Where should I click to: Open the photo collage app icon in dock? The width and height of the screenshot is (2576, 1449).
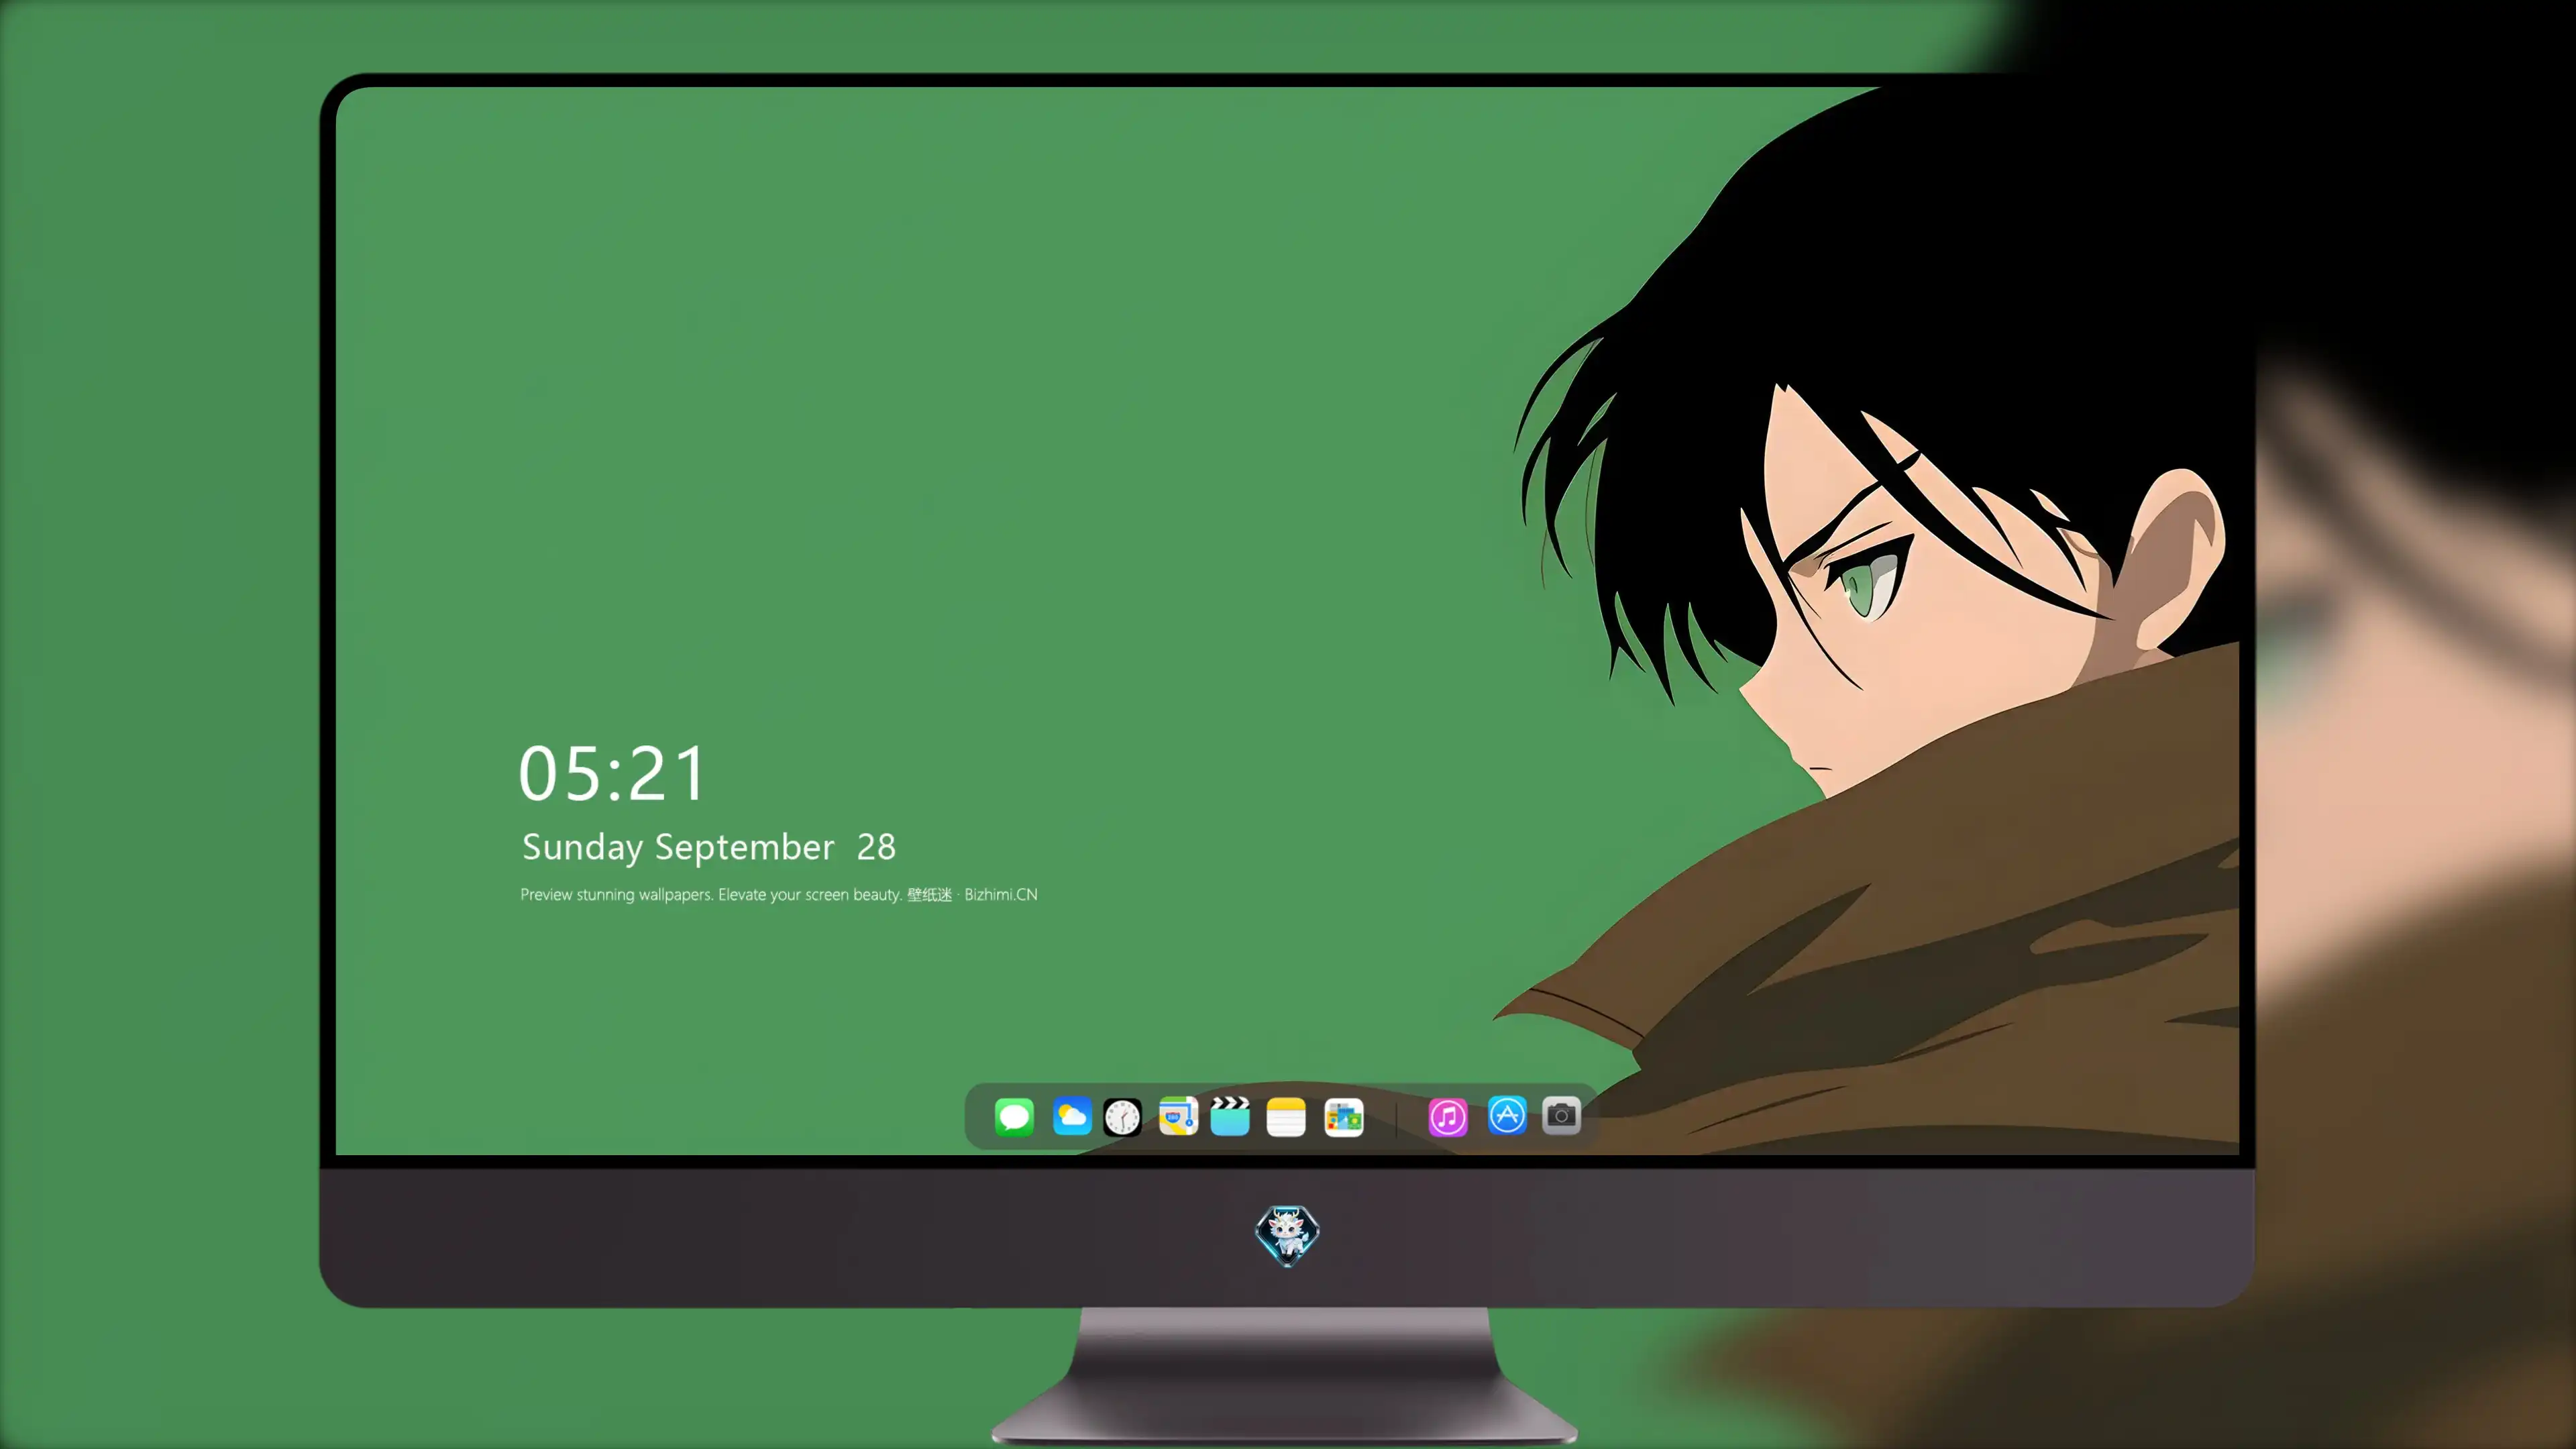tap(1344, 1117)
